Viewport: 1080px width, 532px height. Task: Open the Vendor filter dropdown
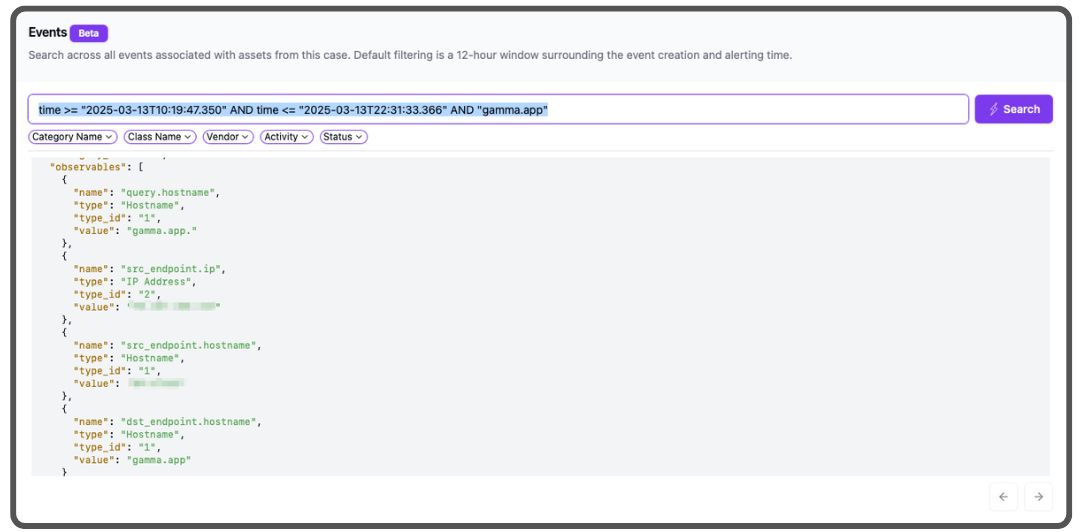point(227,137)
